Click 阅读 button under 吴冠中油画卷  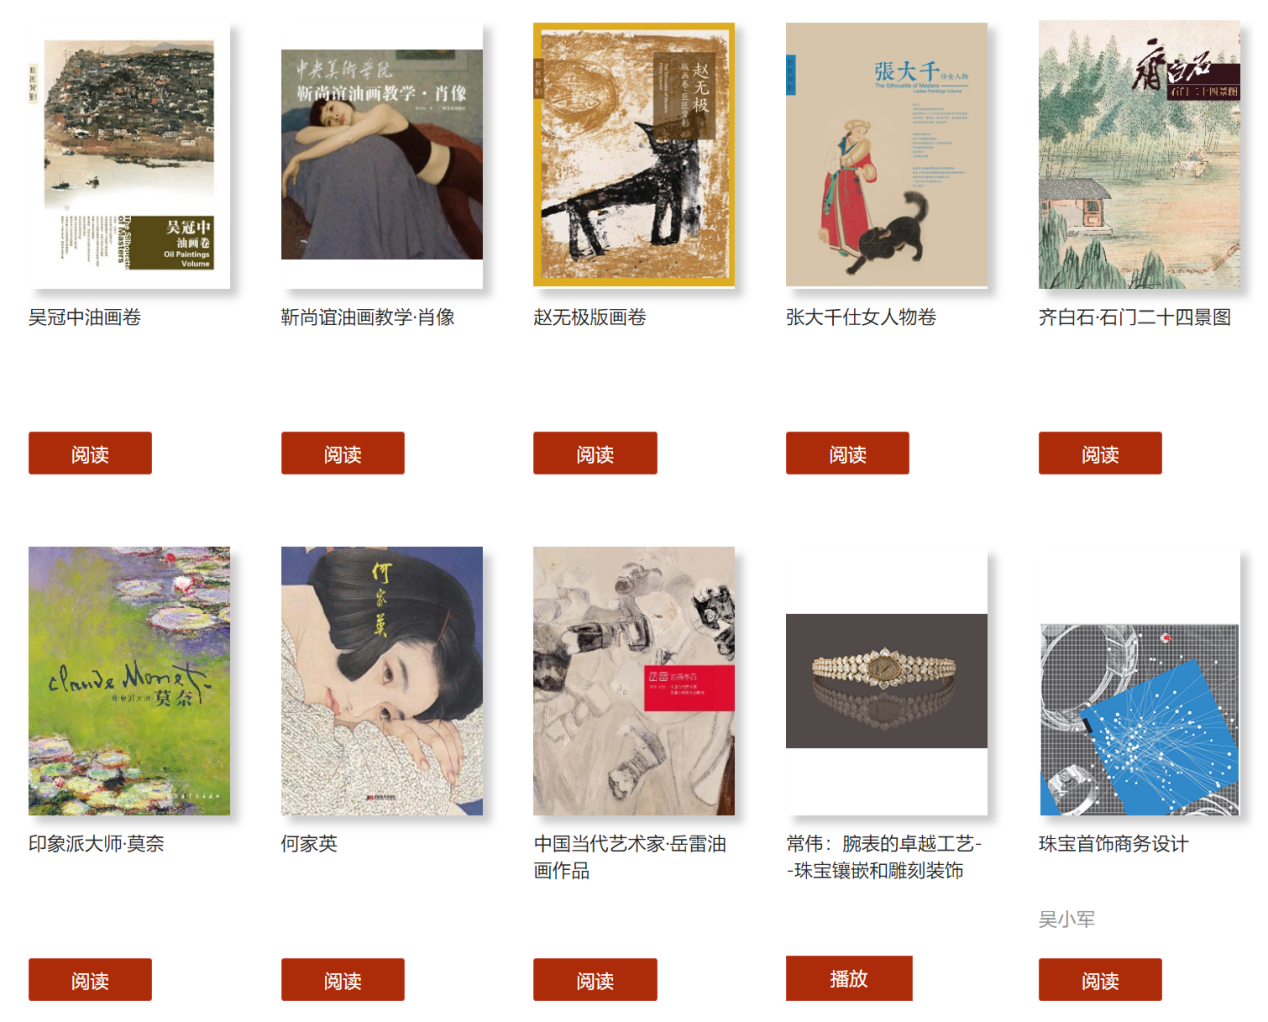point(90,453)
